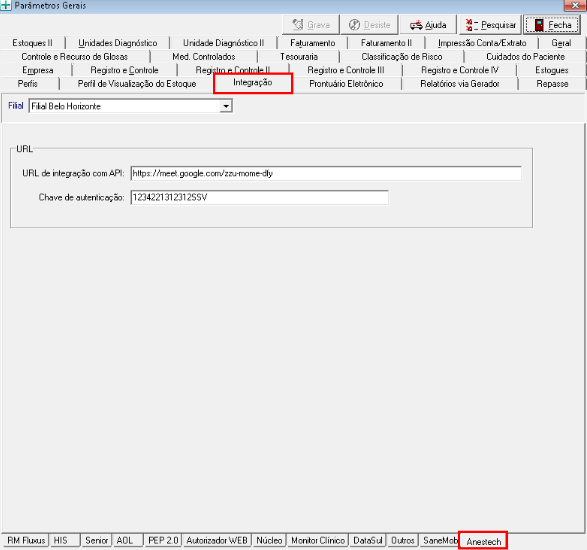
Task: Open the Unidades Diagnóstico tab
Action: coord(118,43)
